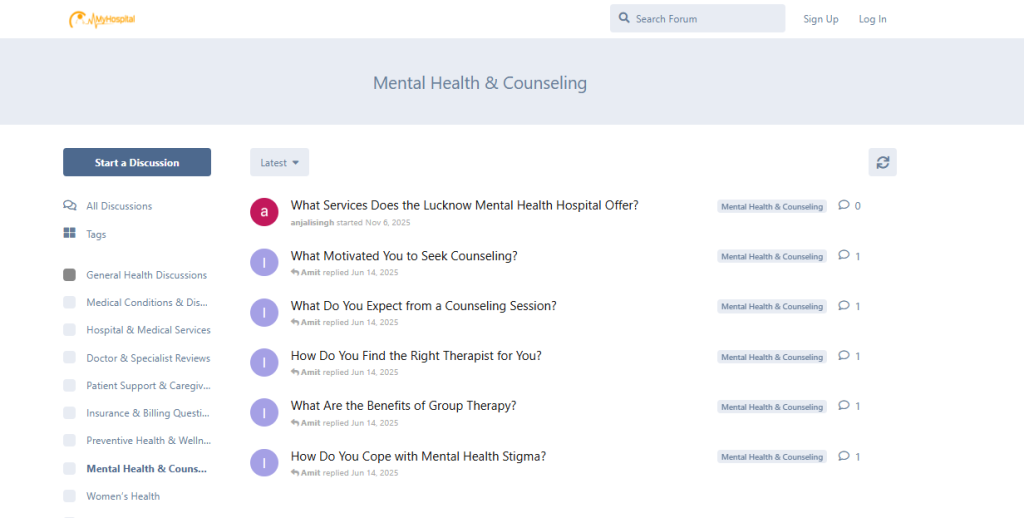Click the Tags grid icon
The width and height of the screenshot is (1024, 518).
coord(69,234)
